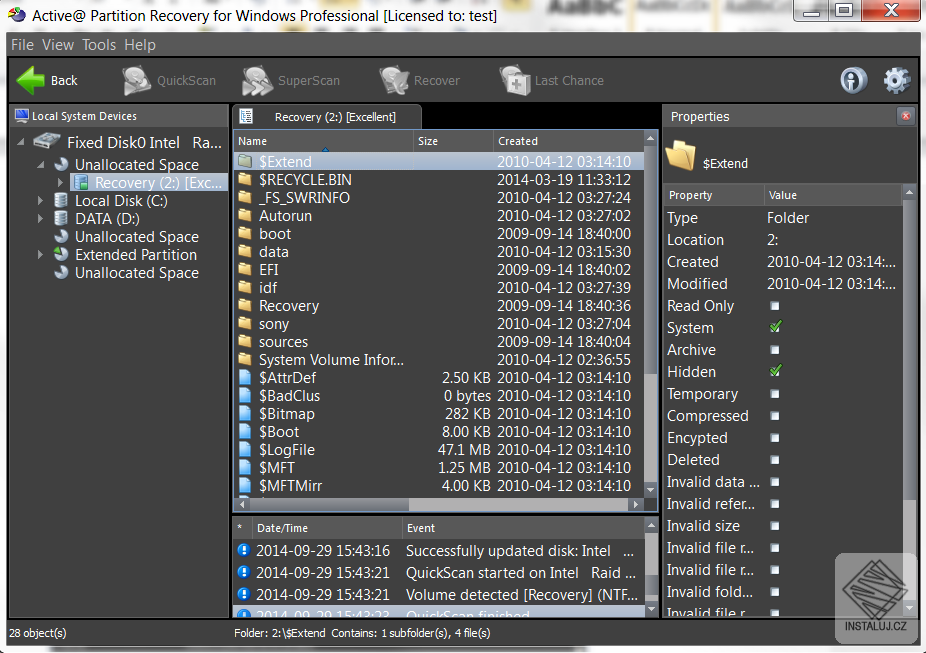The height and width of the screenshot is (653, 926).
Task: Toggle the Compressed checkbox
Action: click(x=775, y=416)
